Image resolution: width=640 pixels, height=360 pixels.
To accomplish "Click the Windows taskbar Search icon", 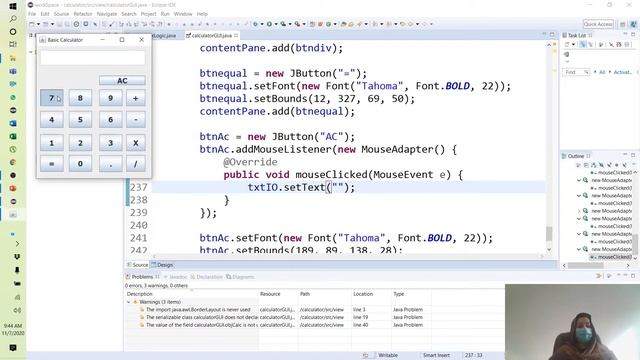I will (x=13, y=19).
